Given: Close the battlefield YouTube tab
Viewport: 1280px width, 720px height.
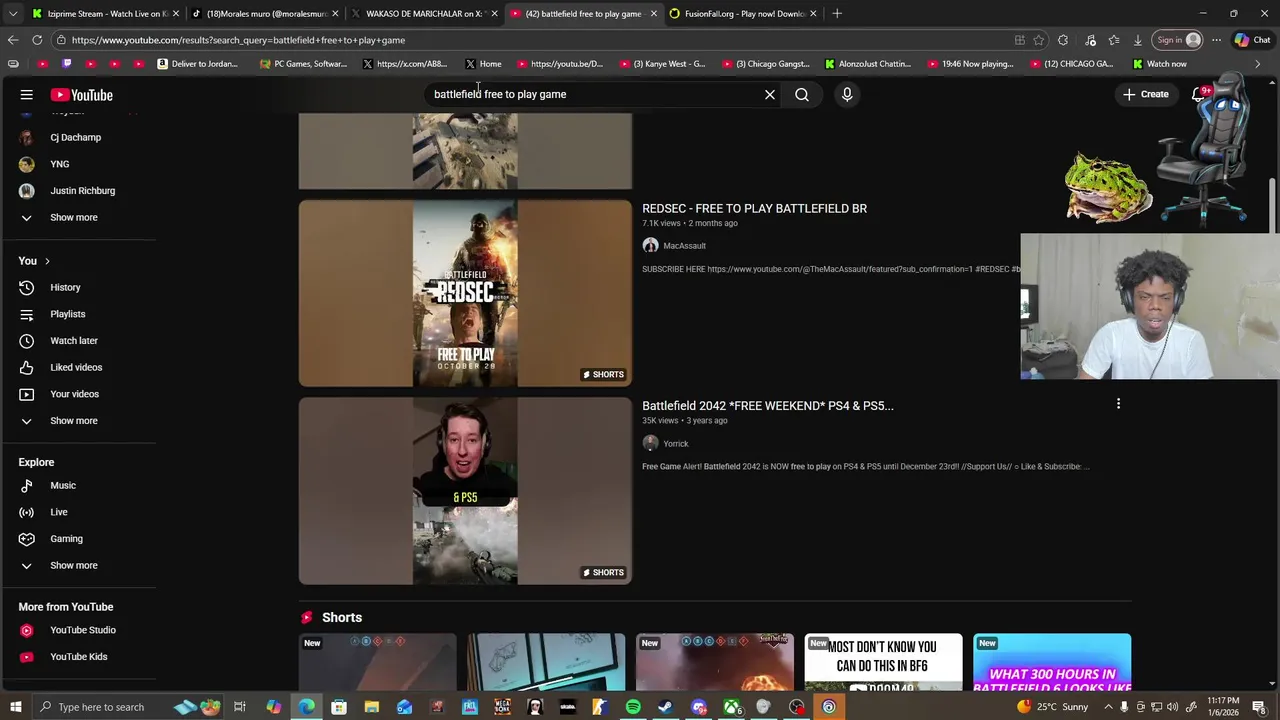Looking at the screenshot, I should [654, 14].
